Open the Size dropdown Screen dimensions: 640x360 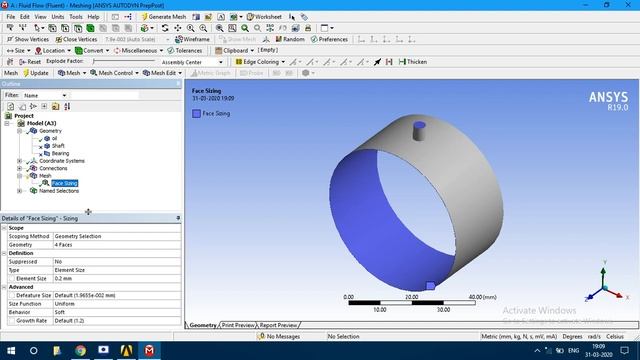(18, 50)
